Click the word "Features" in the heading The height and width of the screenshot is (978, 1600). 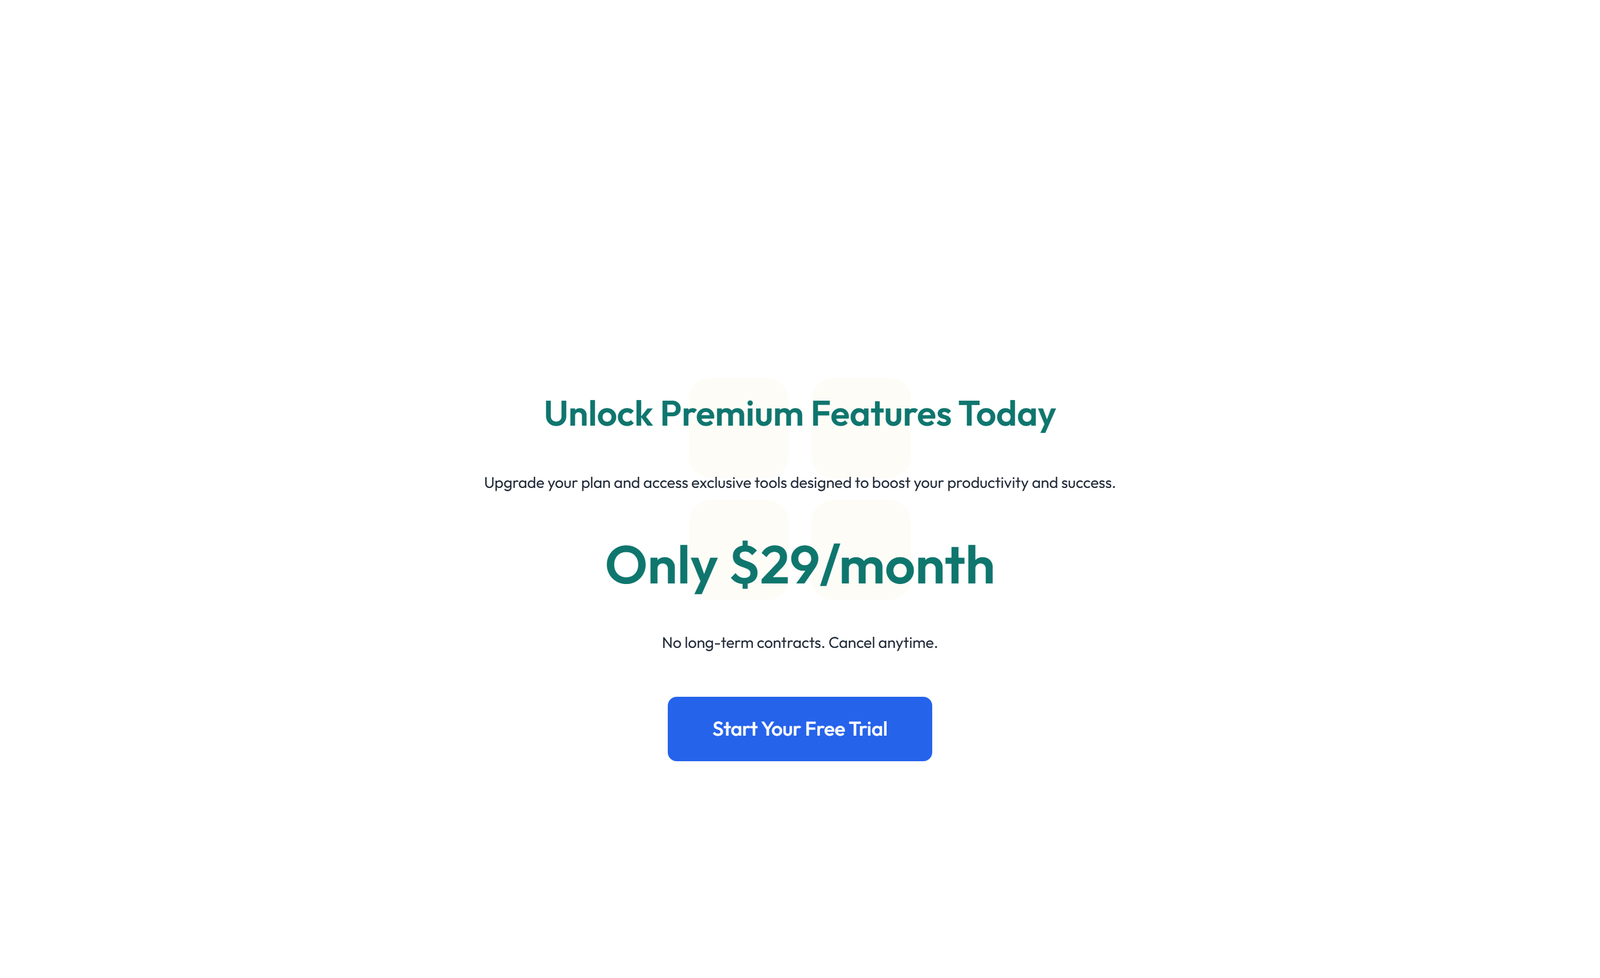pyautogui.click(x=880, y=414)
